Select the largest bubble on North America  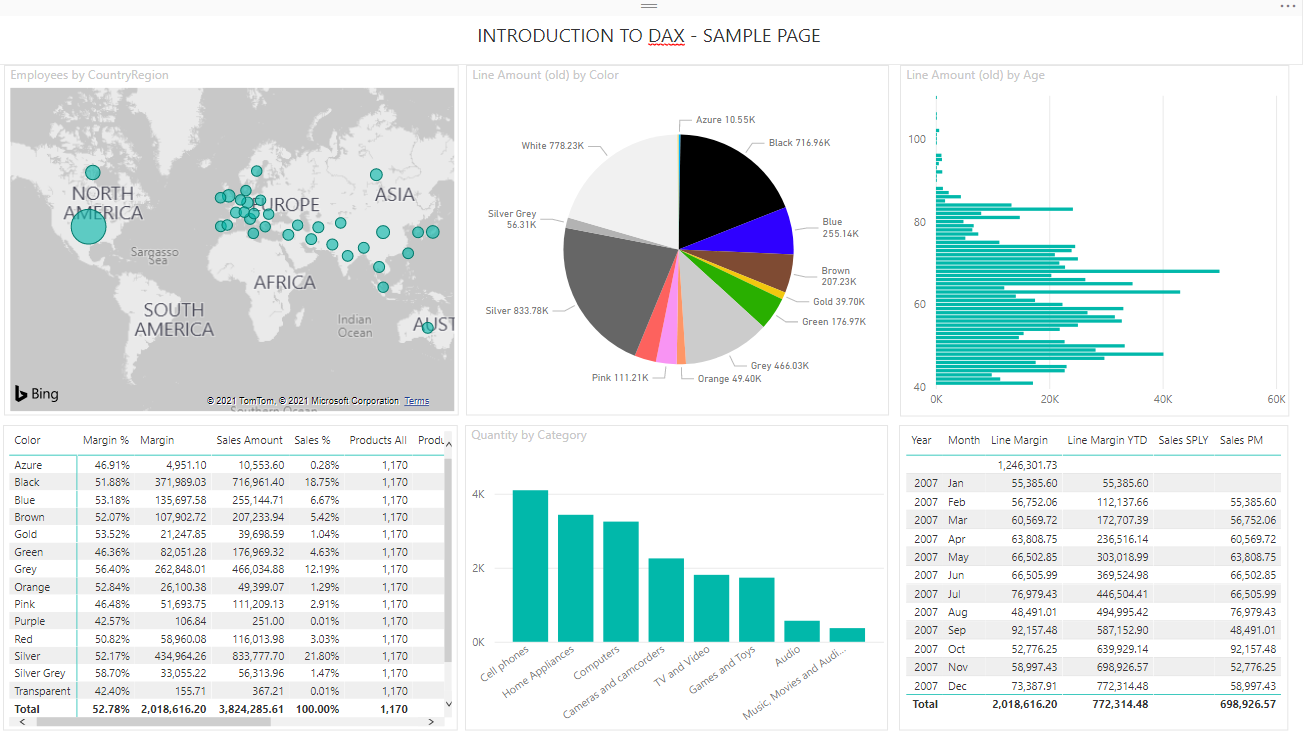point(88,227)
